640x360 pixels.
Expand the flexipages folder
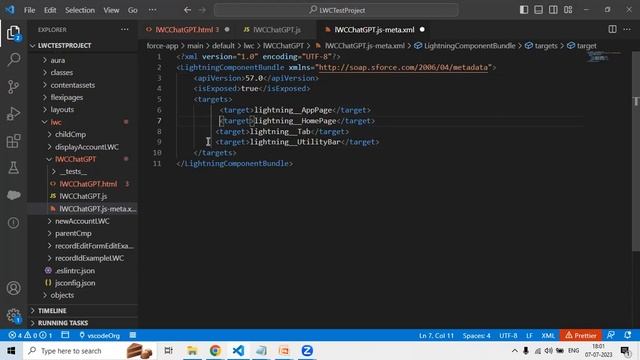[x=67, y=97]
